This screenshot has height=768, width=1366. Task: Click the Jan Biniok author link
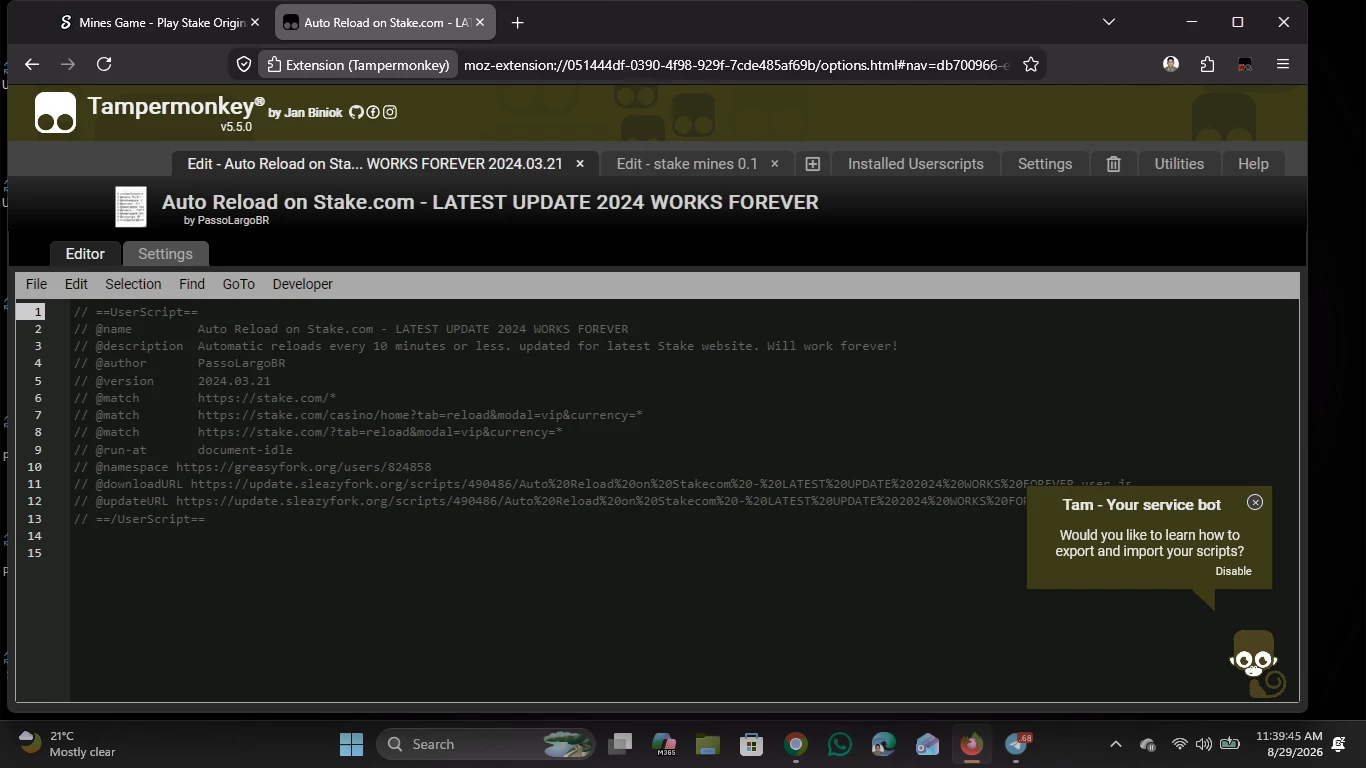(x=313, y=113)
